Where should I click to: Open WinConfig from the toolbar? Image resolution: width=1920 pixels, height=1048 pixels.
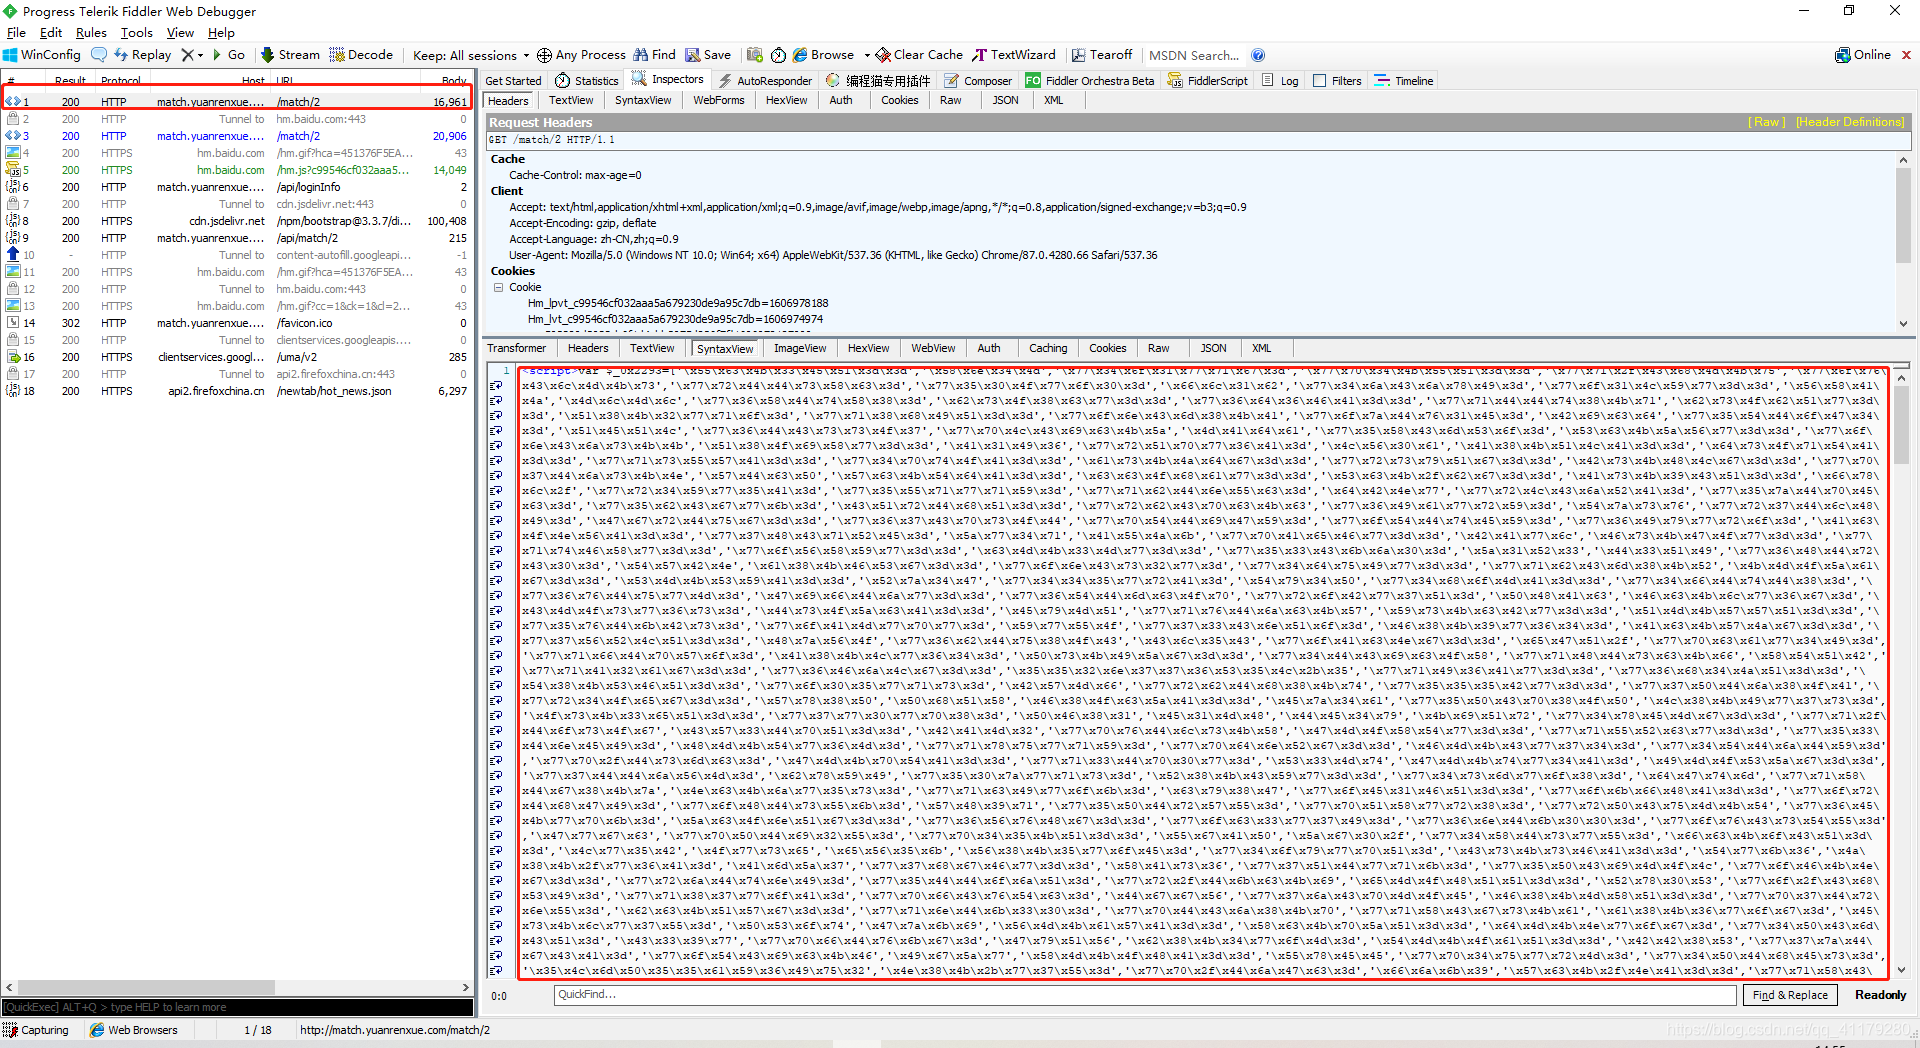point(42,55)
